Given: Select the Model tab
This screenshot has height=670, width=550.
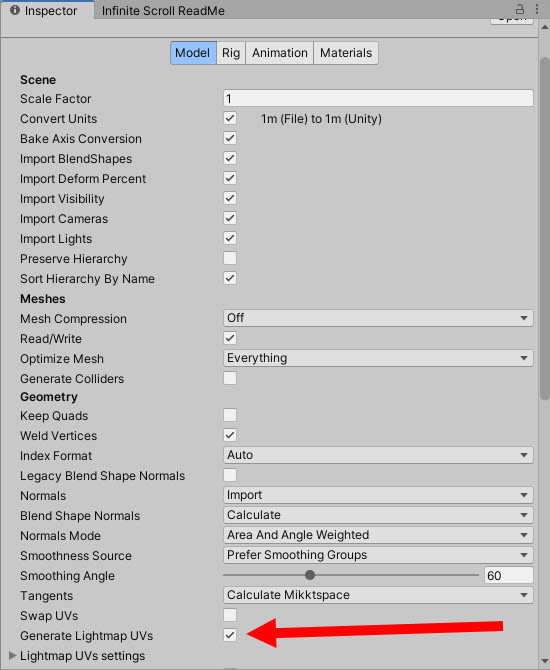Looking at the screenshot, I should (193, 53).
